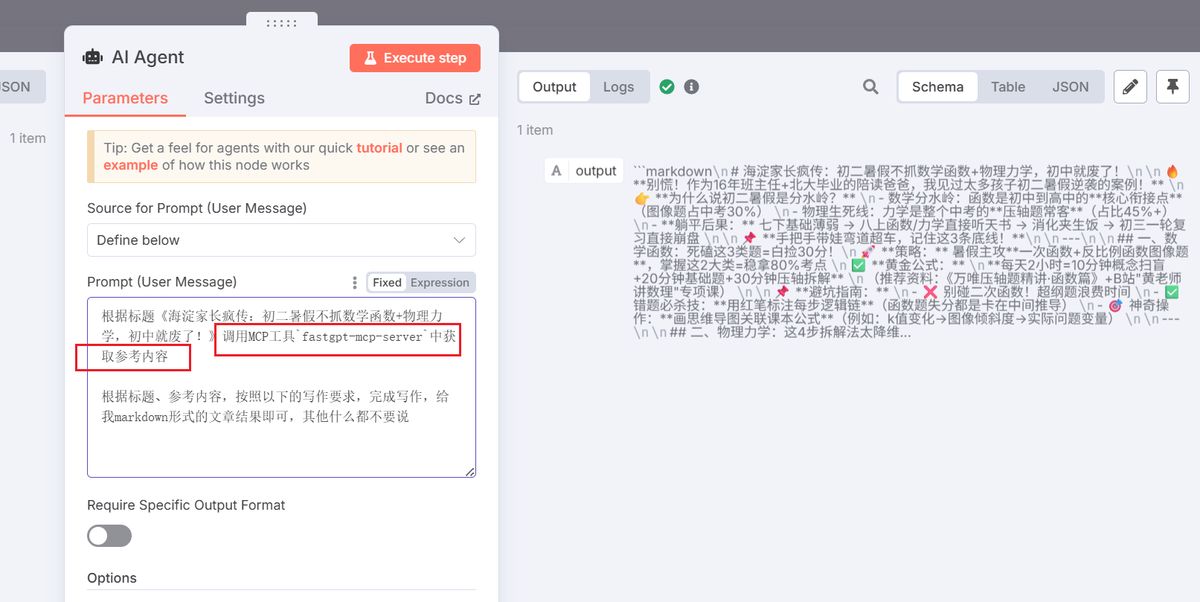Pin the output data
Screen dimensions: 1200x602
point(1172,87)
